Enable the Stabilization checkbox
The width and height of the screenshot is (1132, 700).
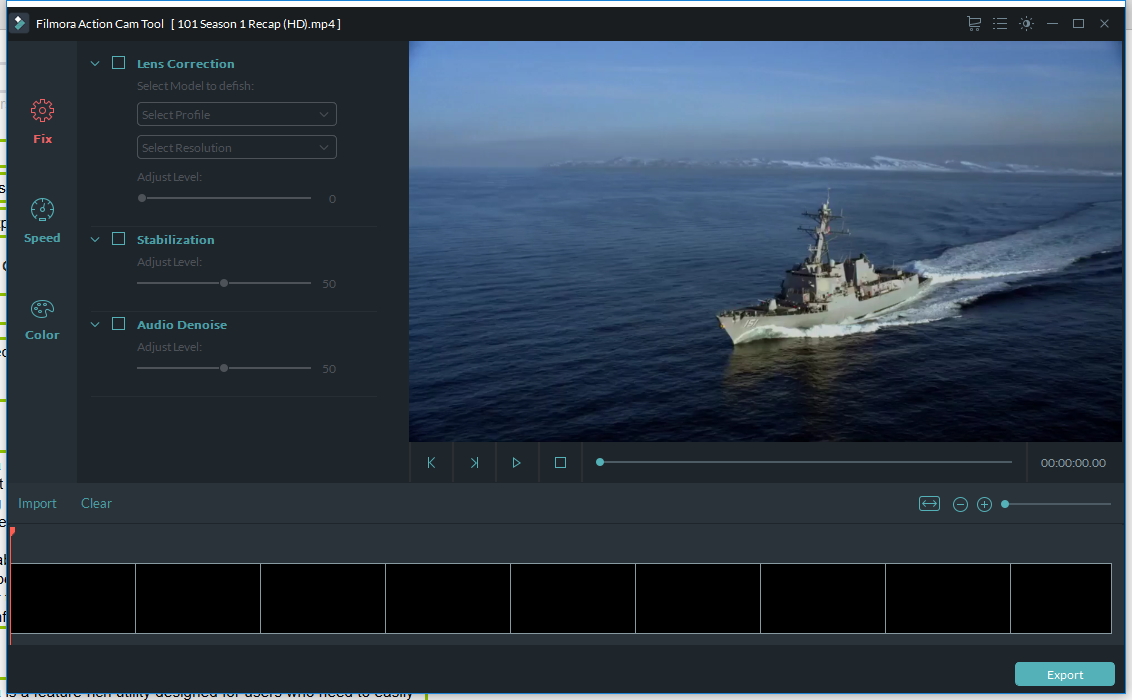[x=118, y=238]
